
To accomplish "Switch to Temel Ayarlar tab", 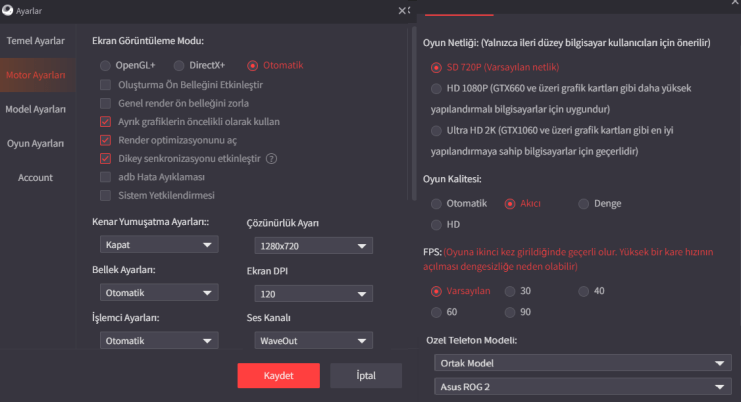I will 35,41.
